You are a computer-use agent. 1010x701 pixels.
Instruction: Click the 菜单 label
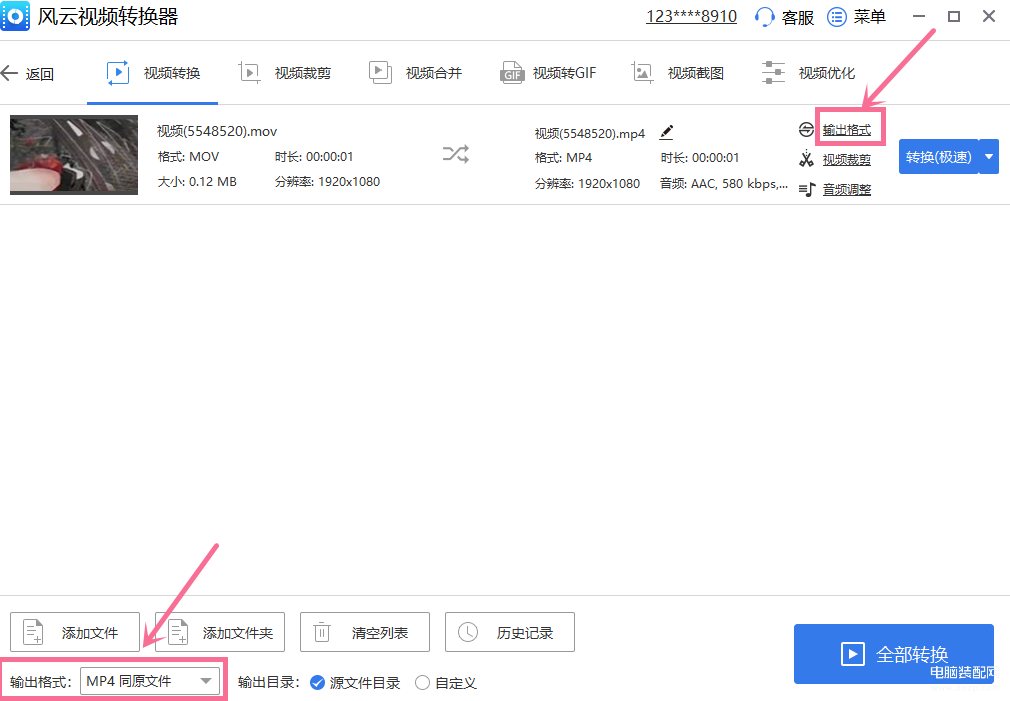pyautogui.click(x=870, y=17)
